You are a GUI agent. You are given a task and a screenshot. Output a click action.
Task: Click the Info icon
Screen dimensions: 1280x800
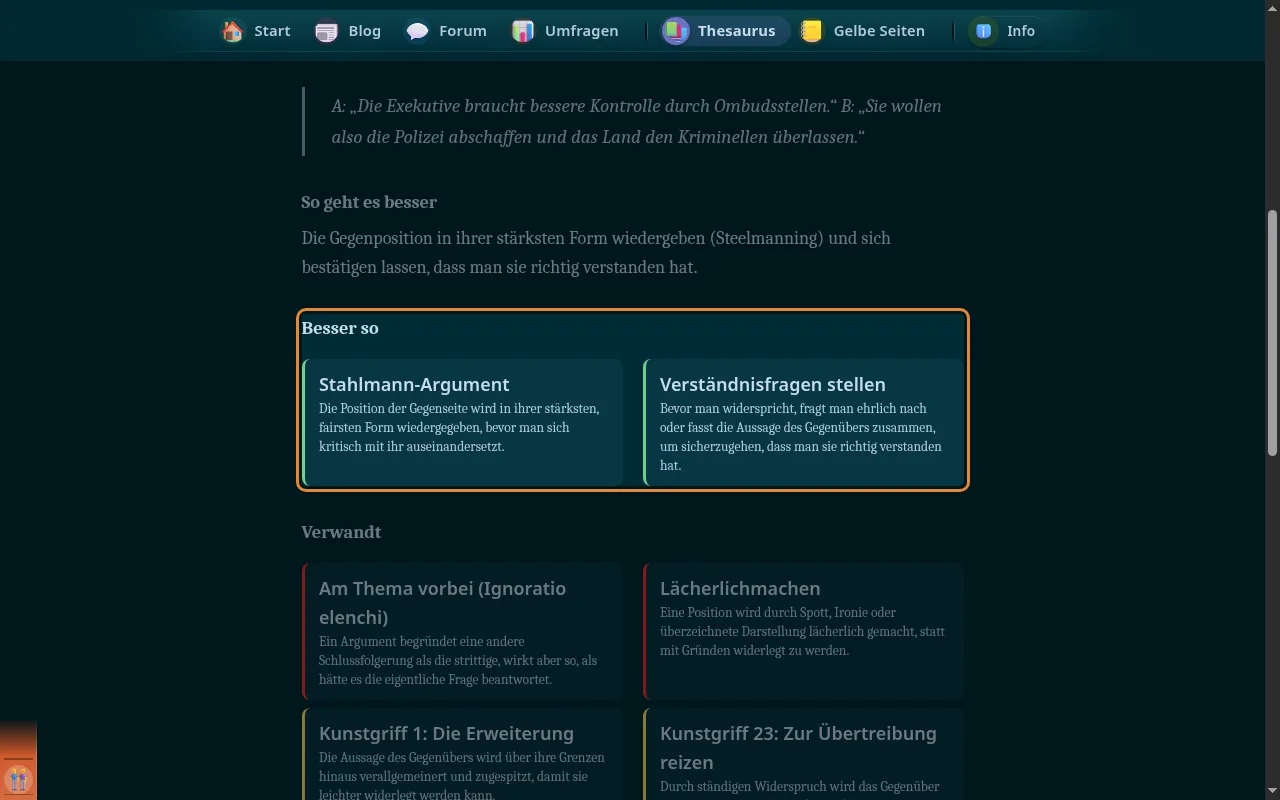(984, 31)
